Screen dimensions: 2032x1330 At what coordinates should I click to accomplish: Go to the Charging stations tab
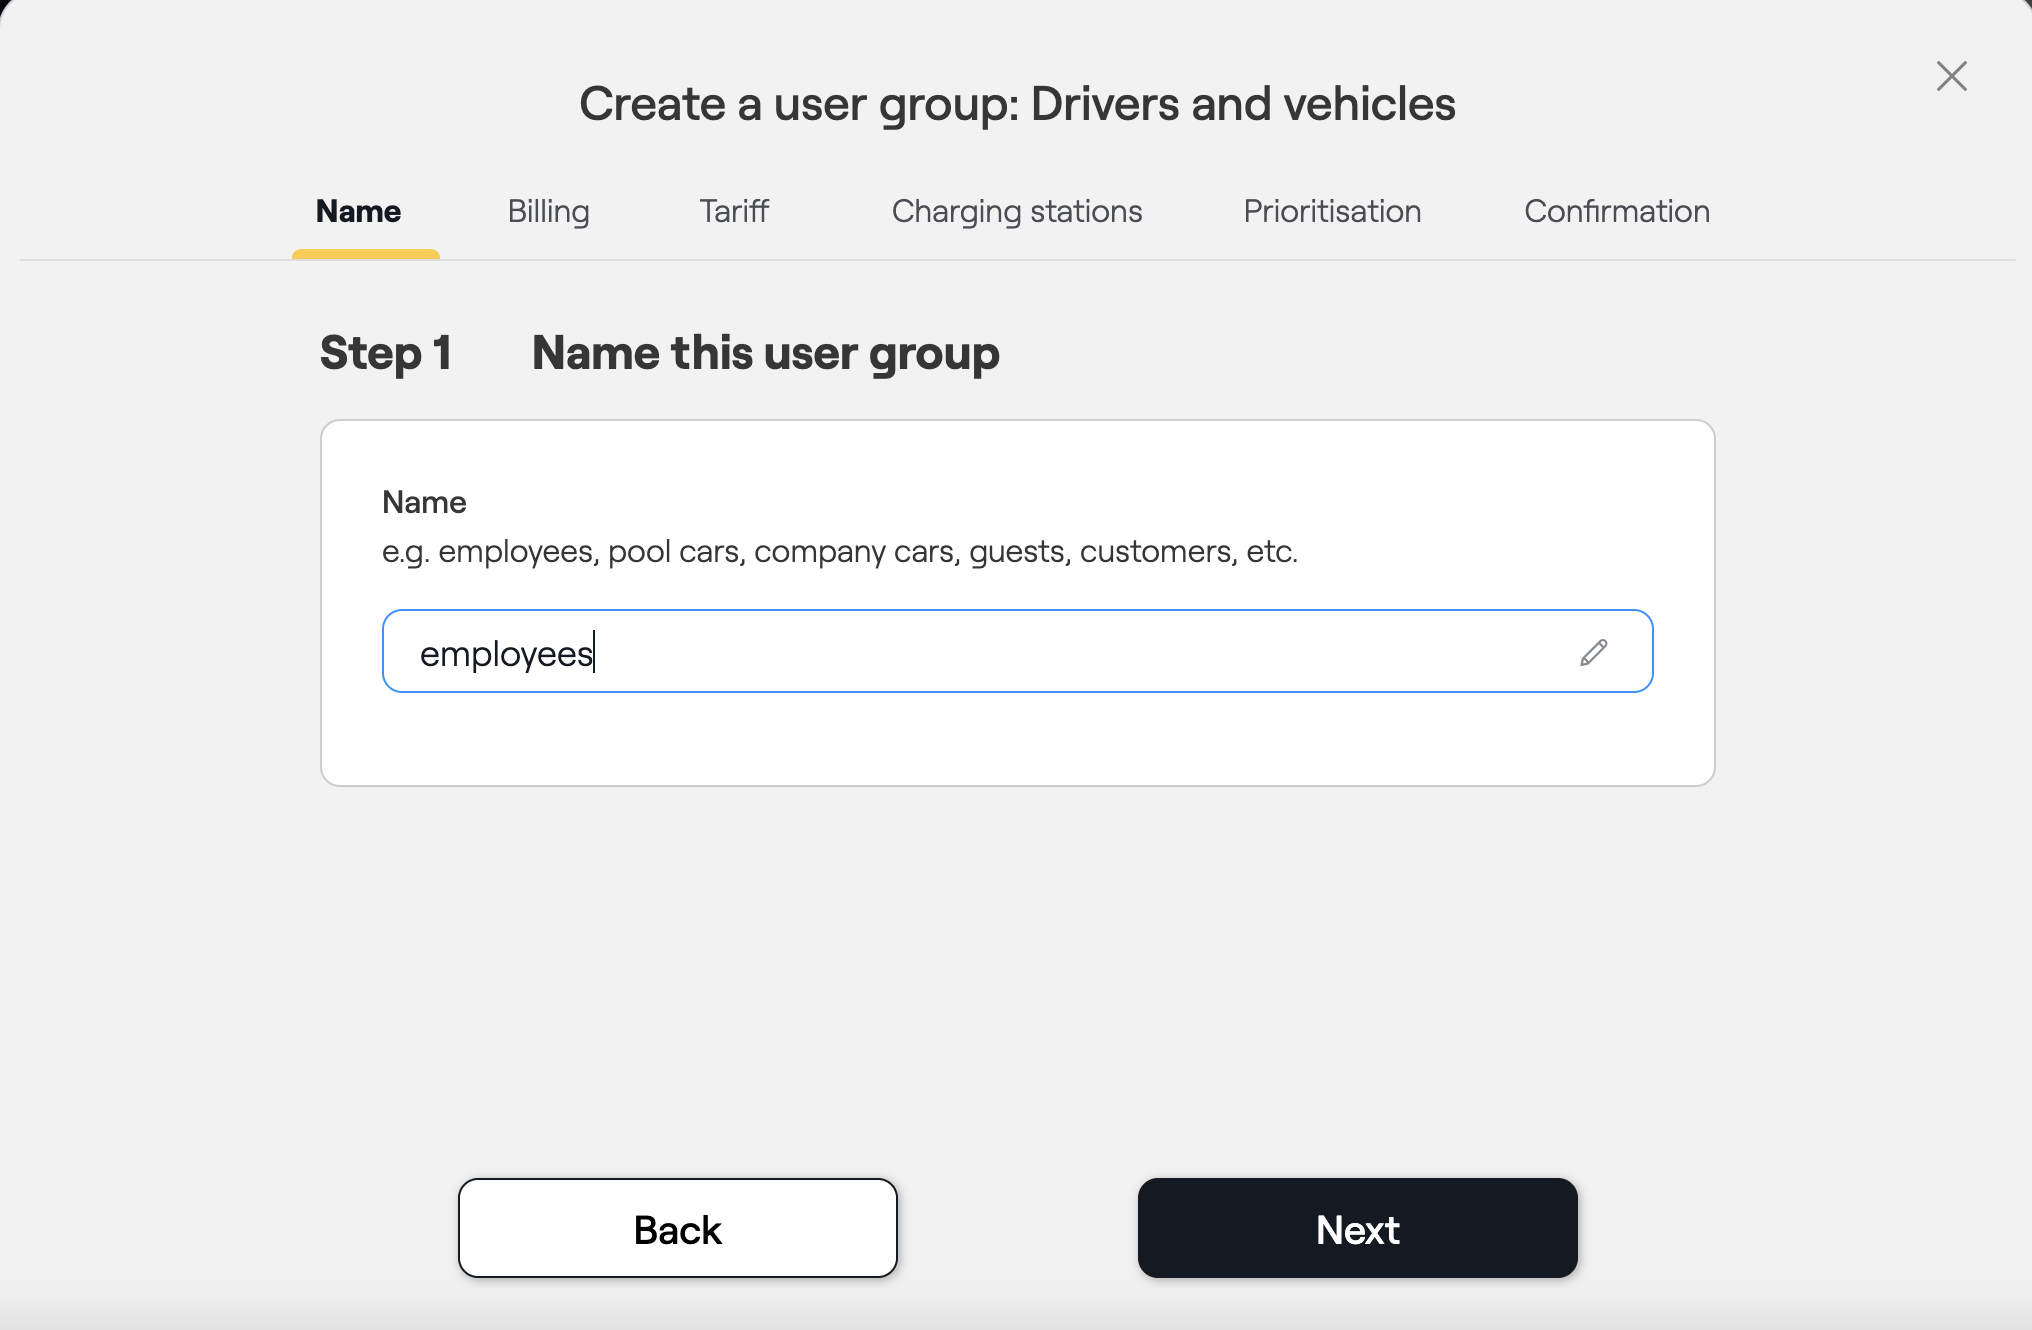tap(1016, 211)
